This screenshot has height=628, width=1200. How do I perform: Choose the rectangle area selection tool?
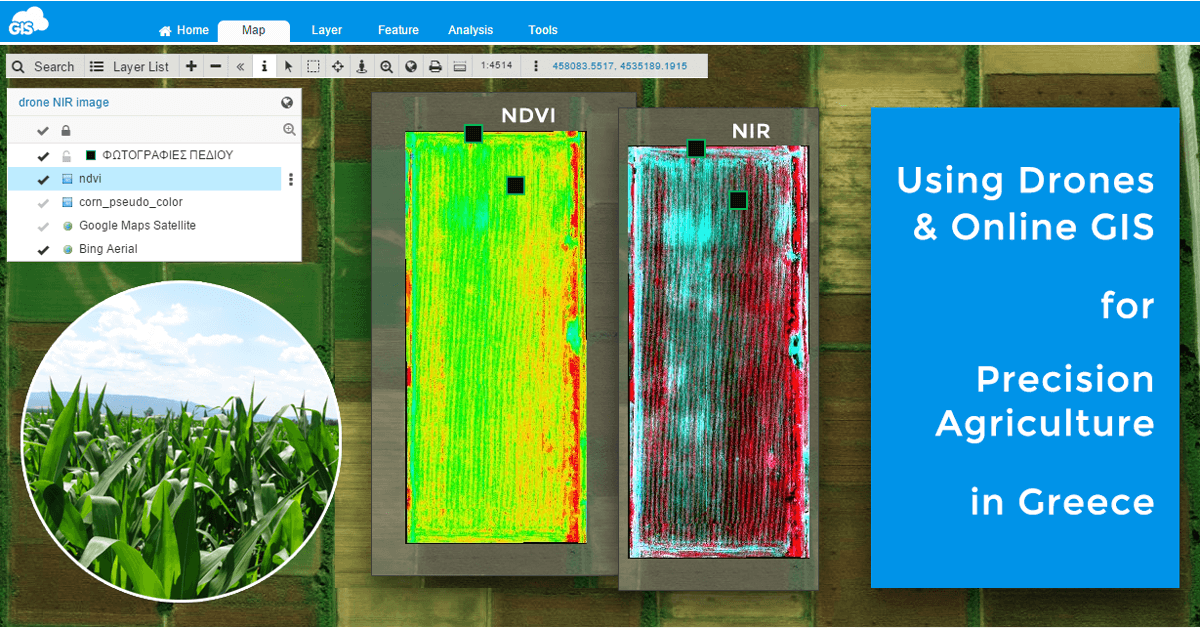point(313,66)
